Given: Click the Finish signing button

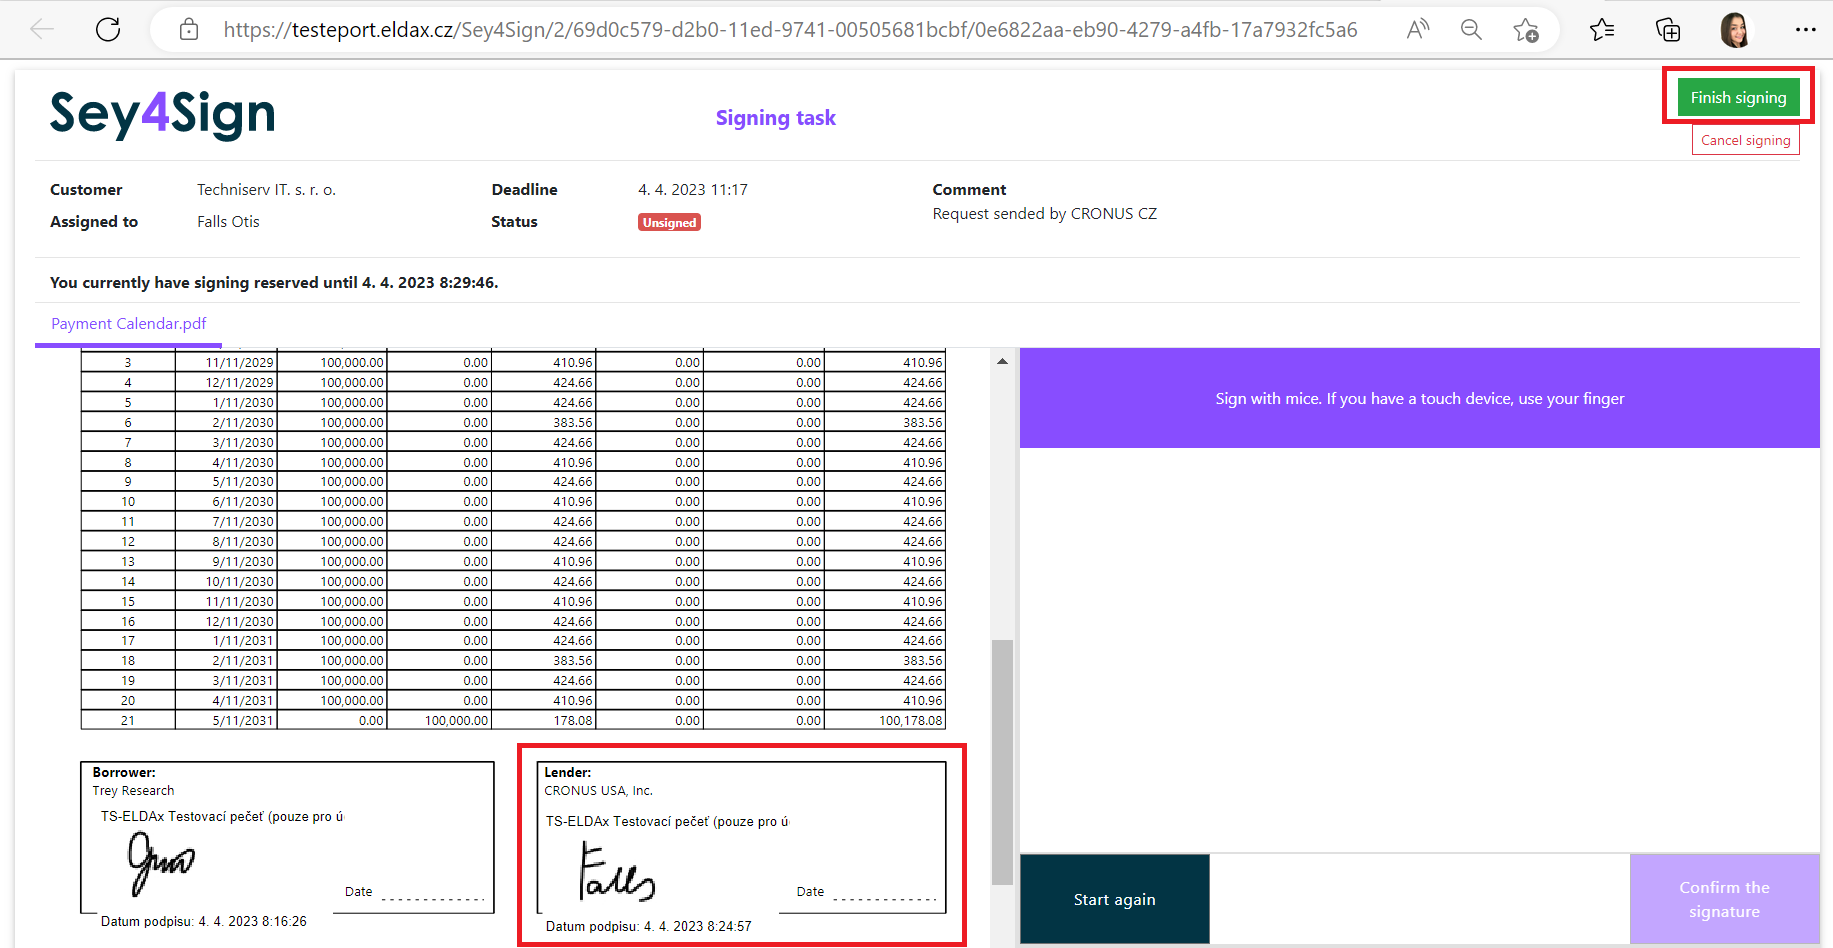Looking at the screenshot, I should [x=1738, y=97].
